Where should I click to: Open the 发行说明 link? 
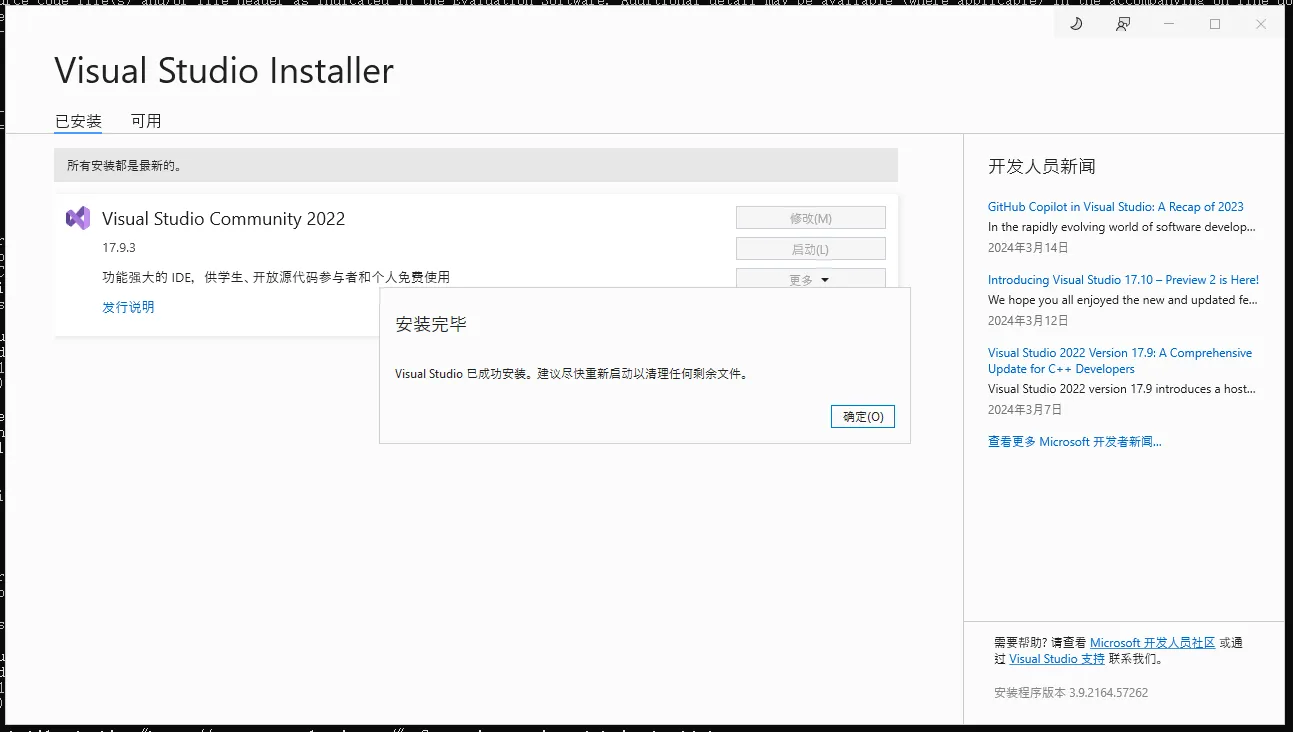coord(128,307)
